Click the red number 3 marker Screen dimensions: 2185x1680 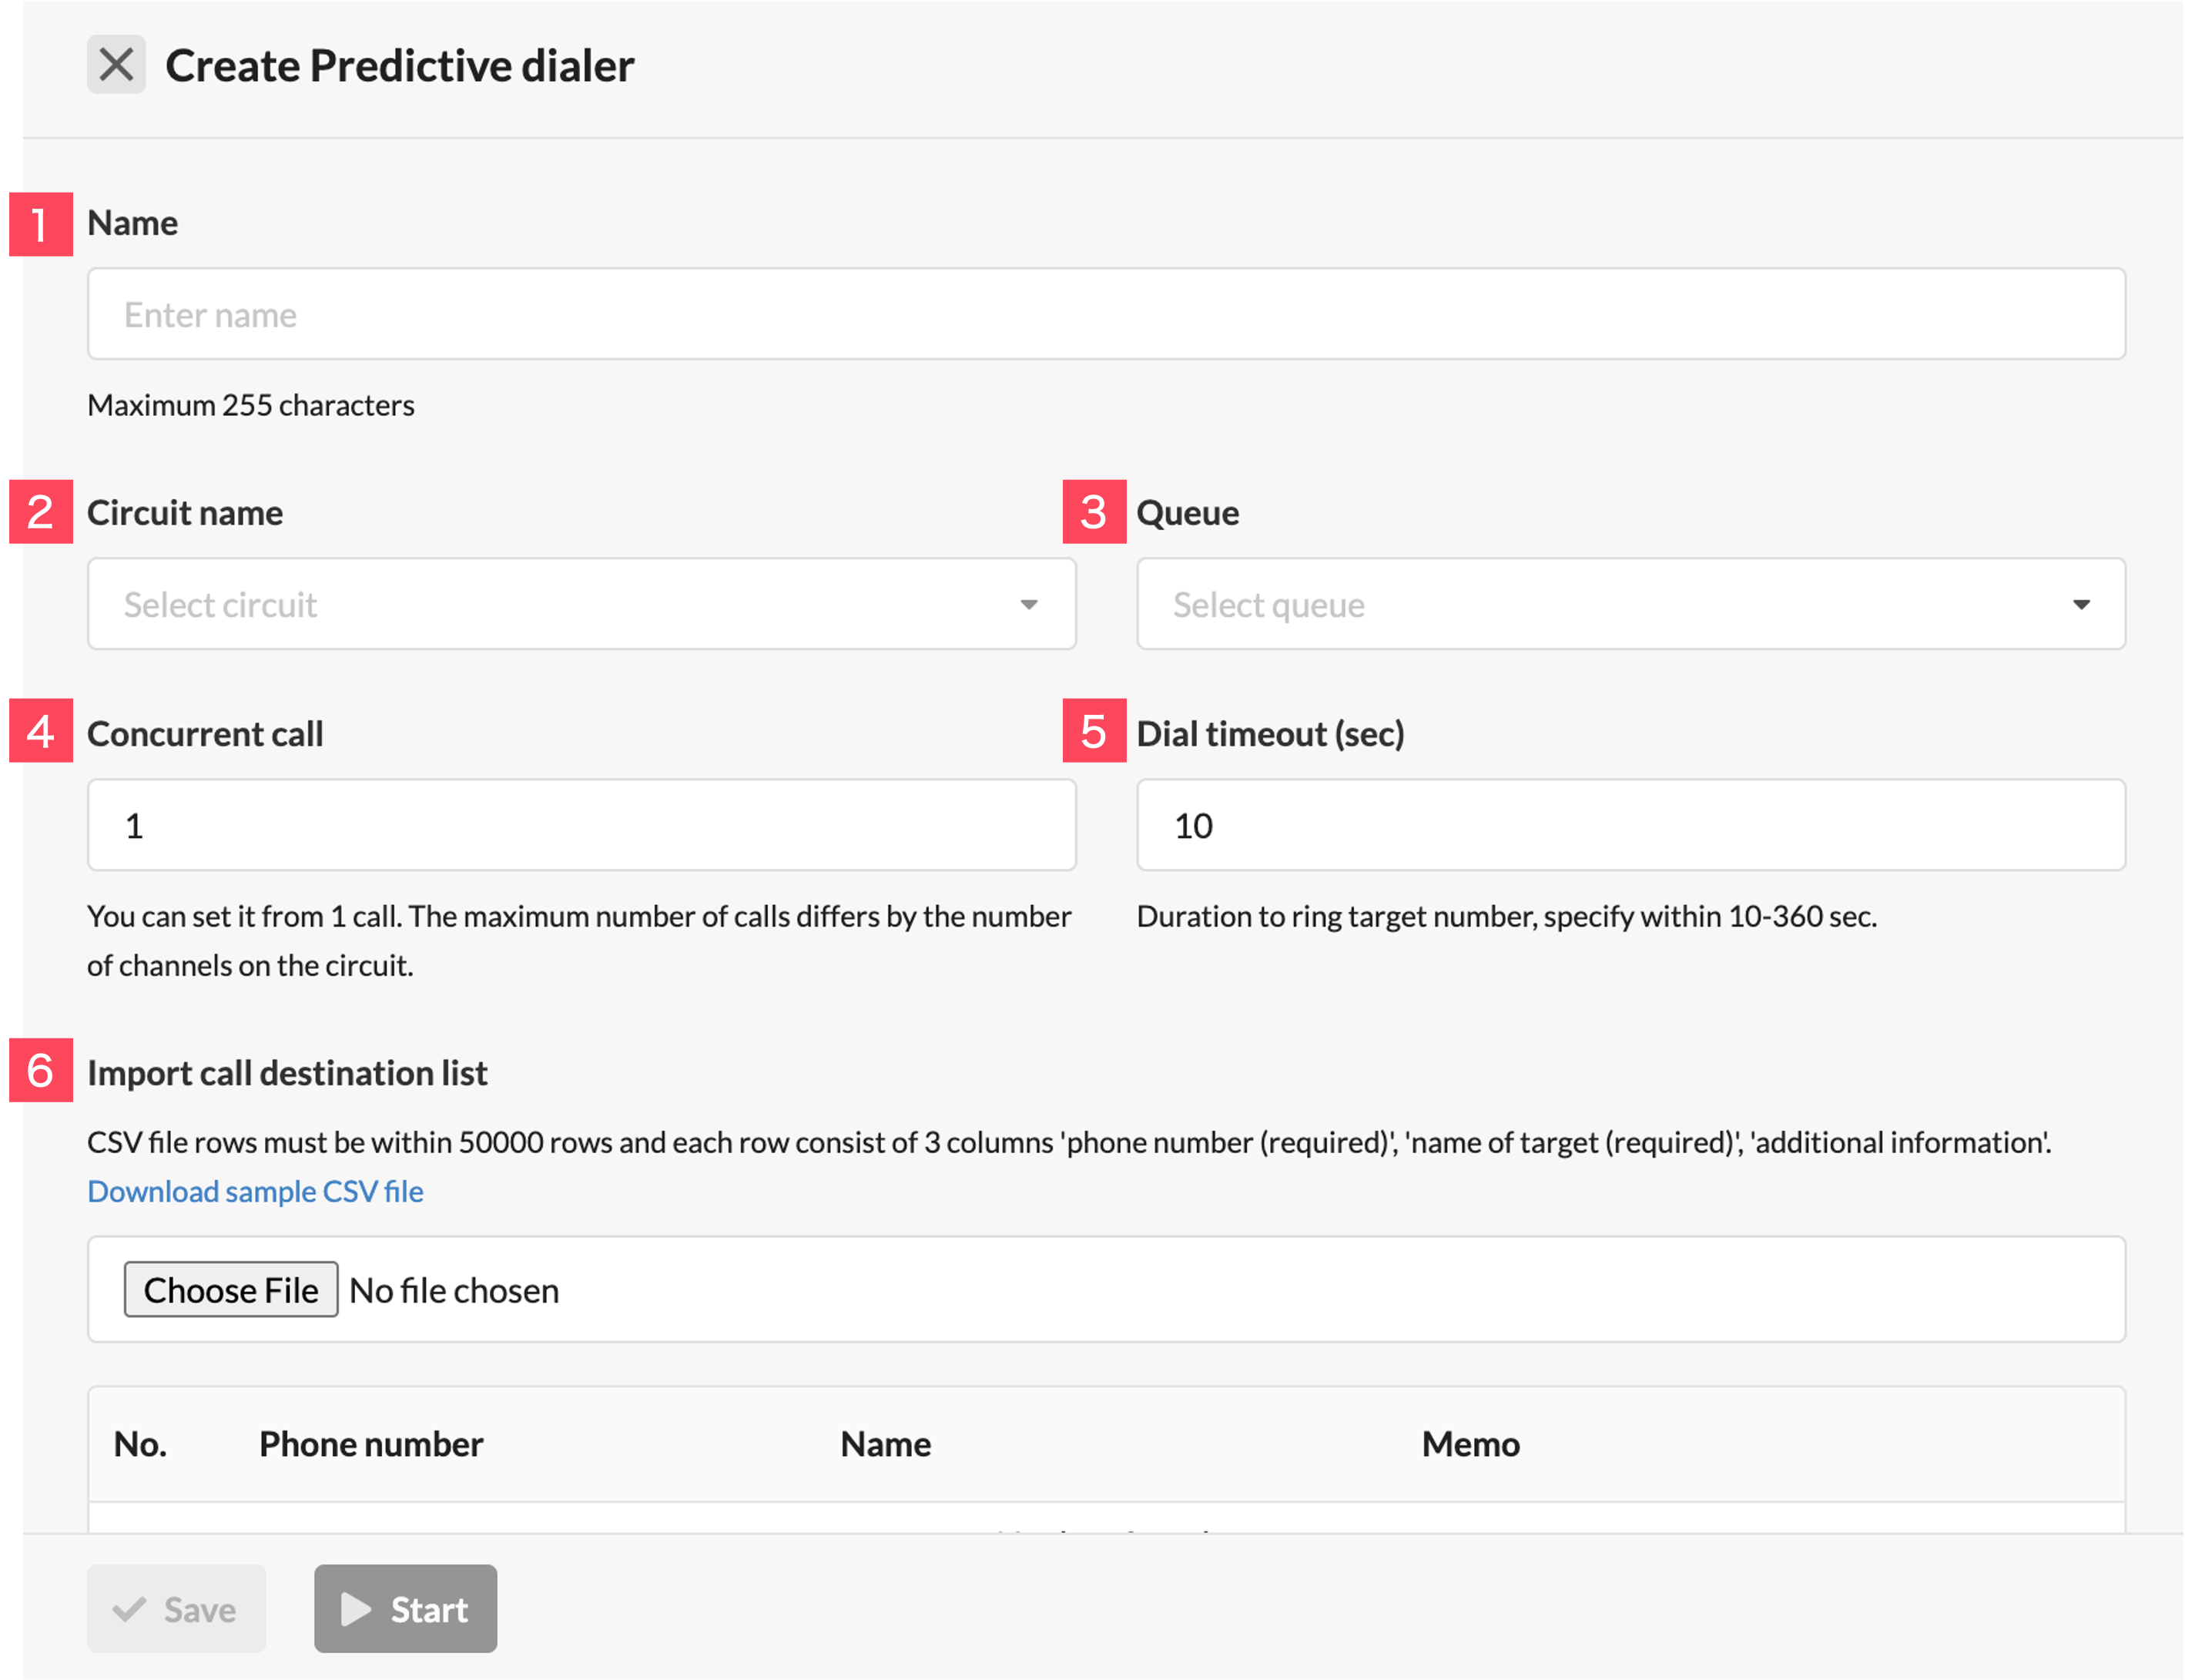pyautogui.click(x=1094, y=511)
